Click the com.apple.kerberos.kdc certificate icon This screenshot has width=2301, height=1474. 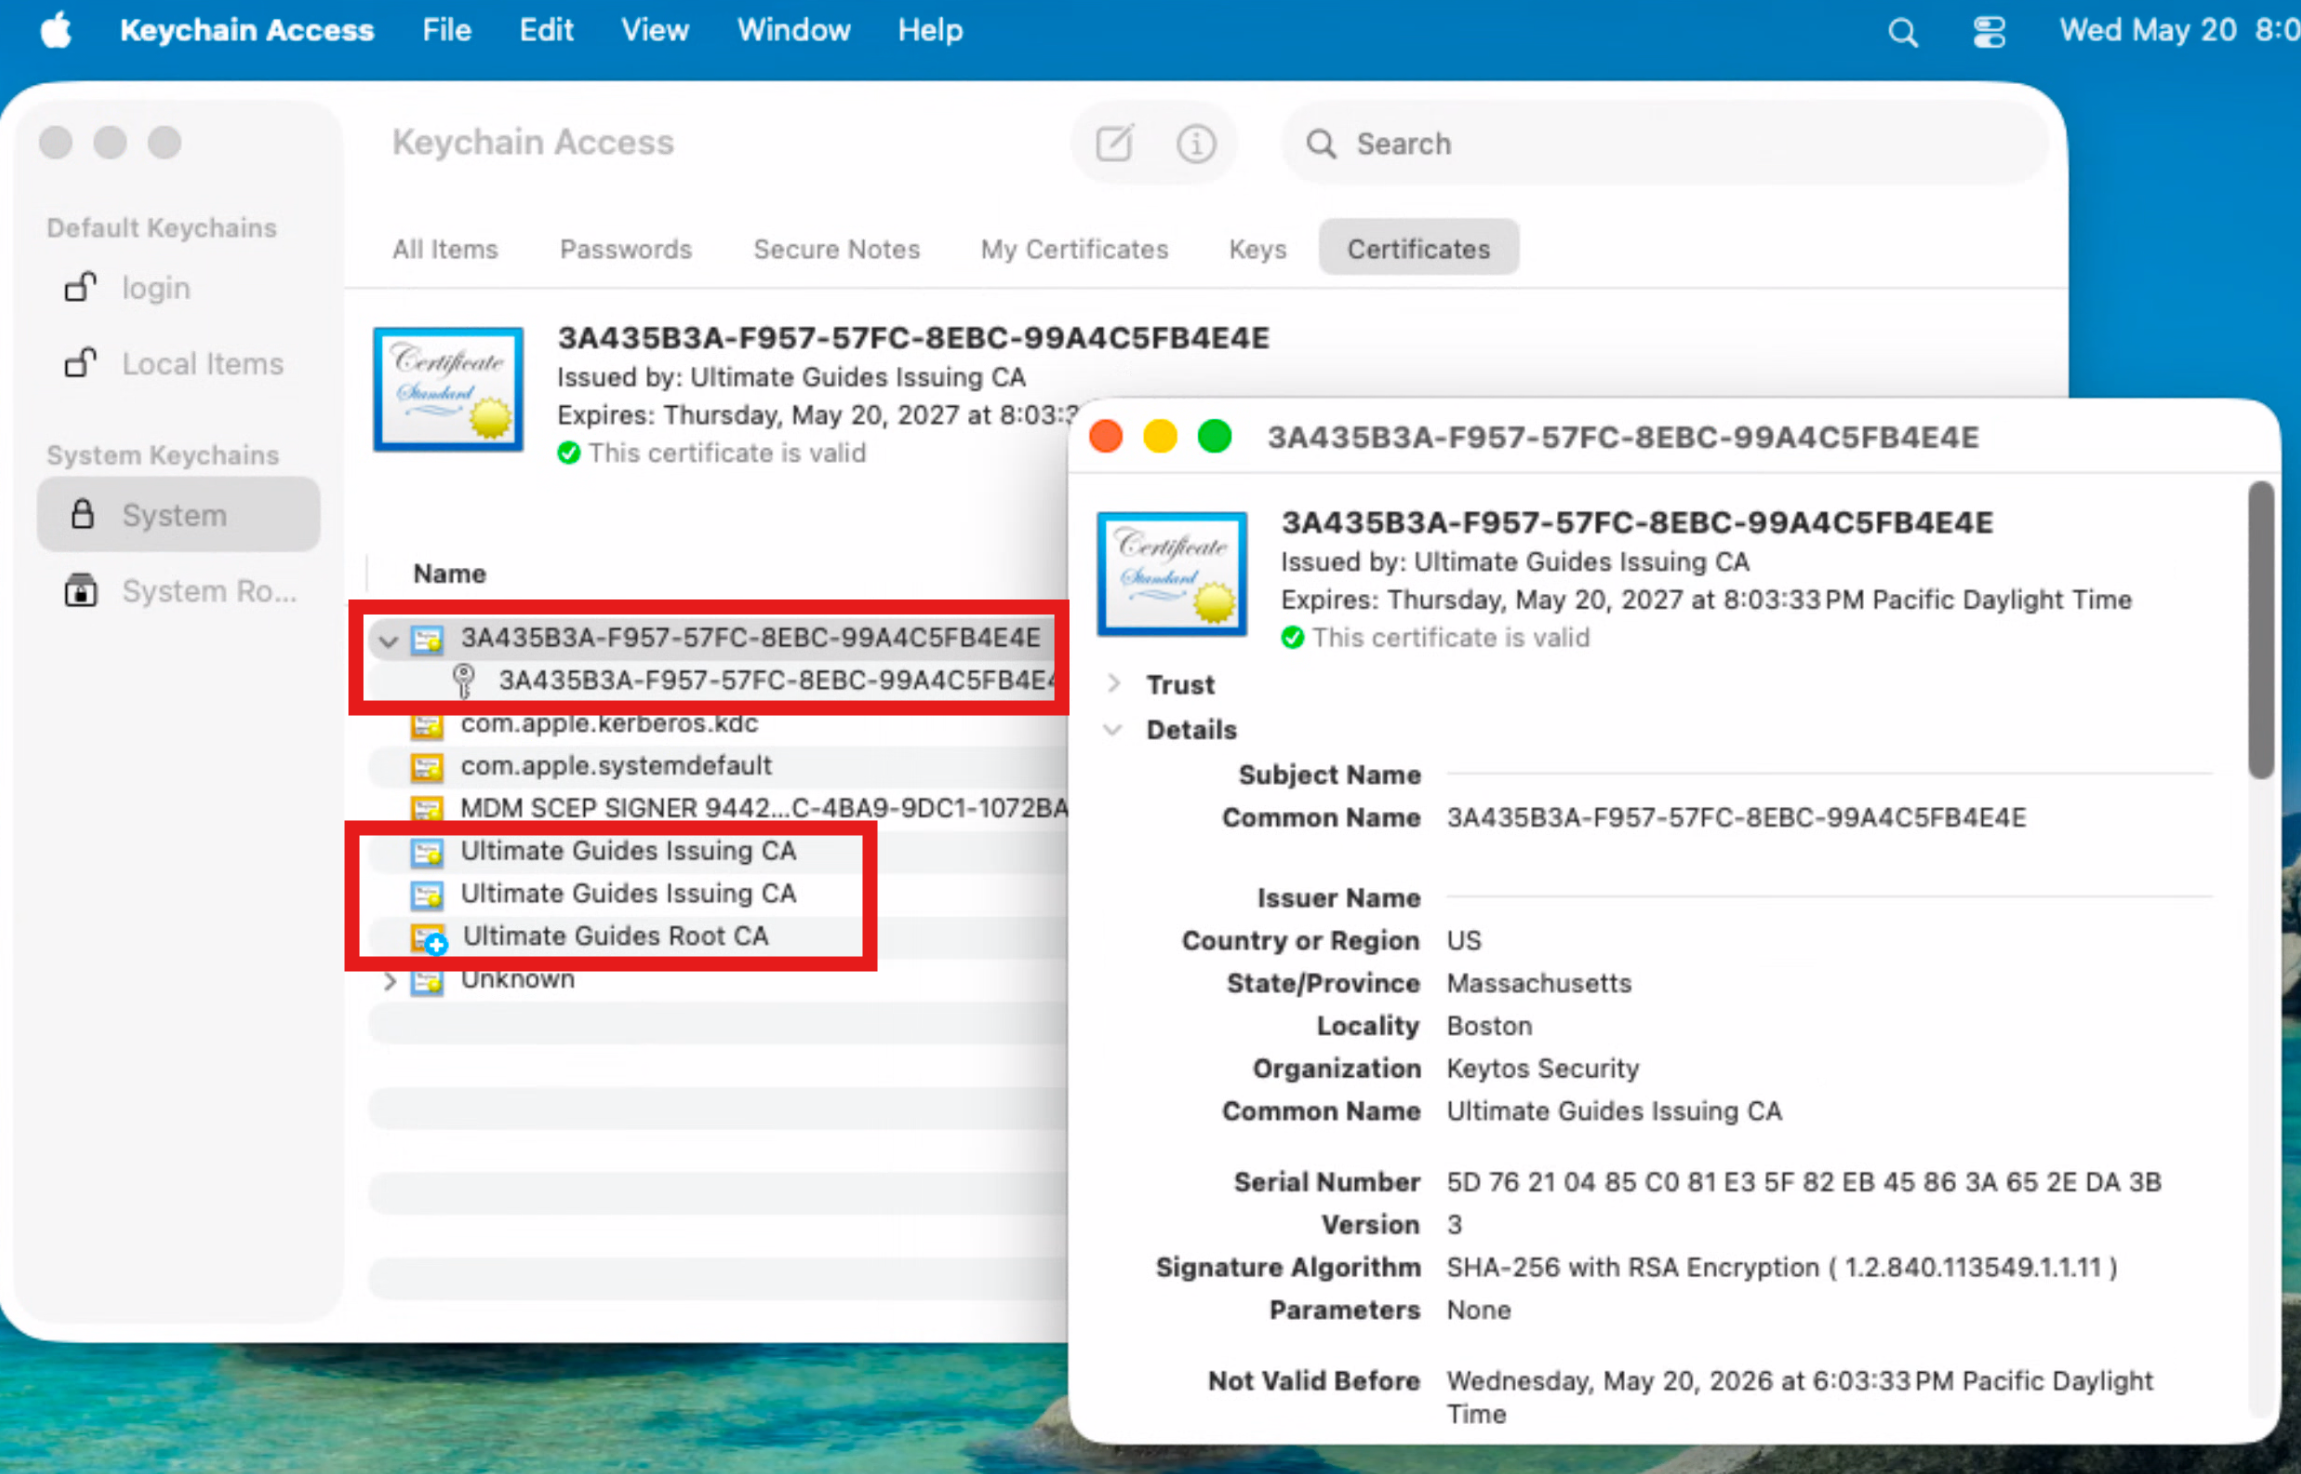coord(427,724)
